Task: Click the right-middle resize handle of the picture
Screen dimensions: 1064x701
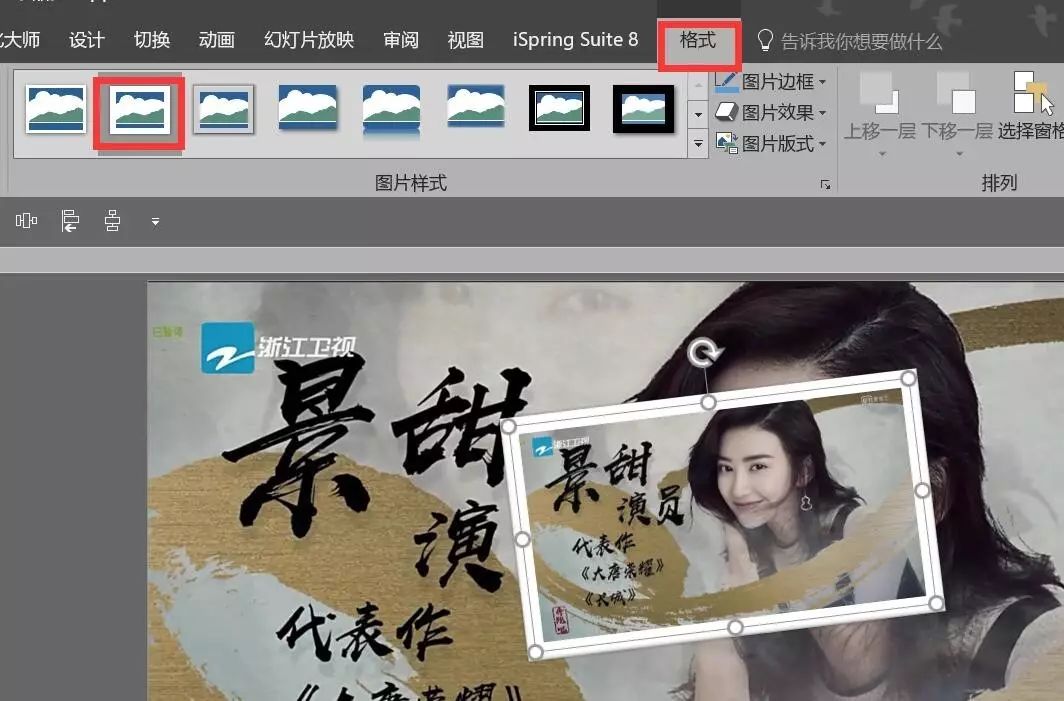Action: (922, 490)
